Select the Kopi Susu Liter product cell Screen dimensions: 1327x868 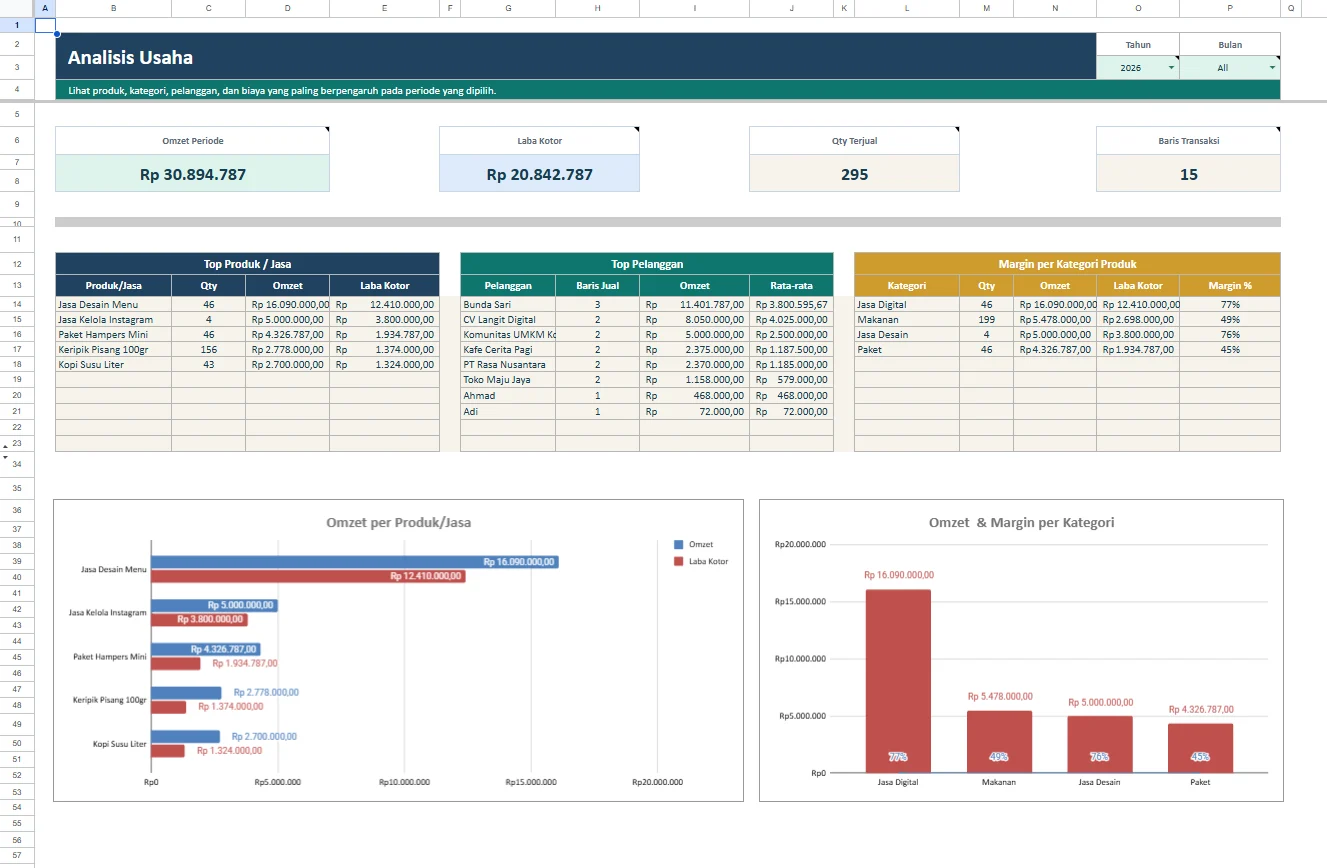(x=113, y=364)
